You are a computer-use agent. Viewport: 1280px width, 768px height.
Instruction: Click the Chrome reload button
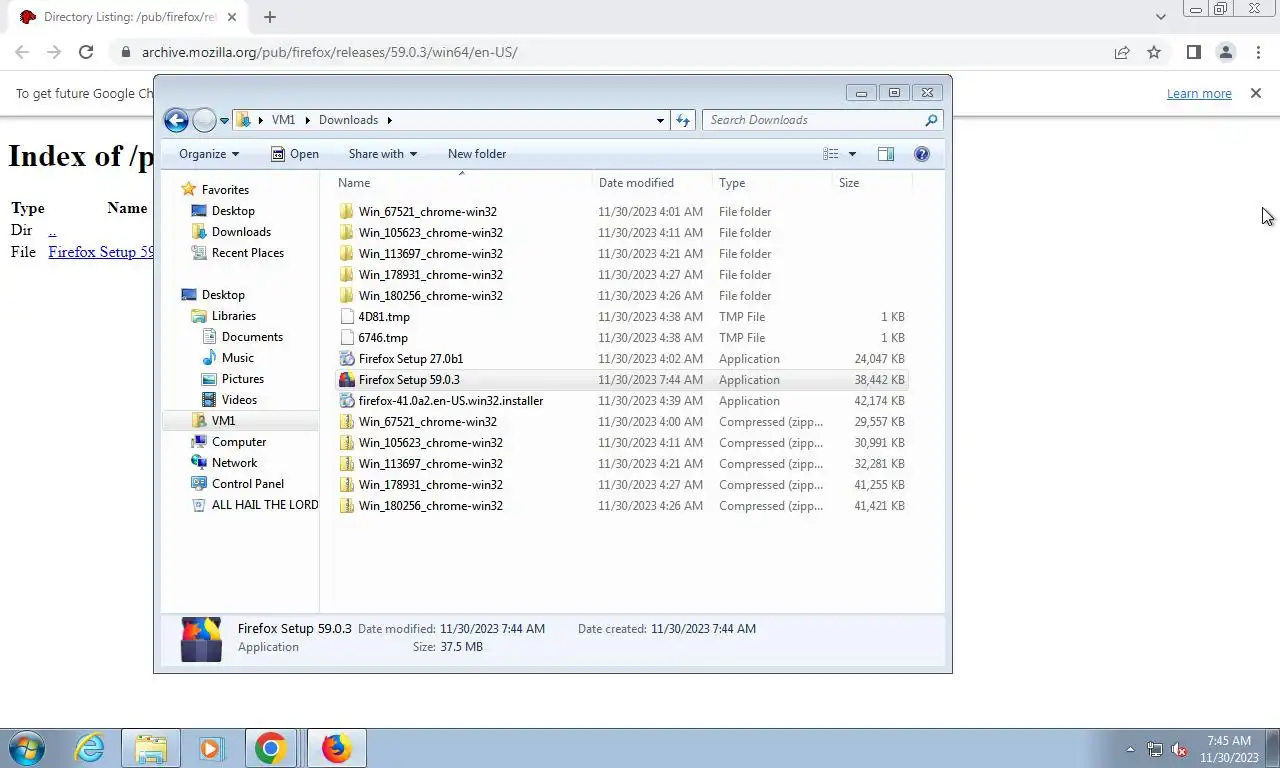pyautogui.click(x=86, y=52)
